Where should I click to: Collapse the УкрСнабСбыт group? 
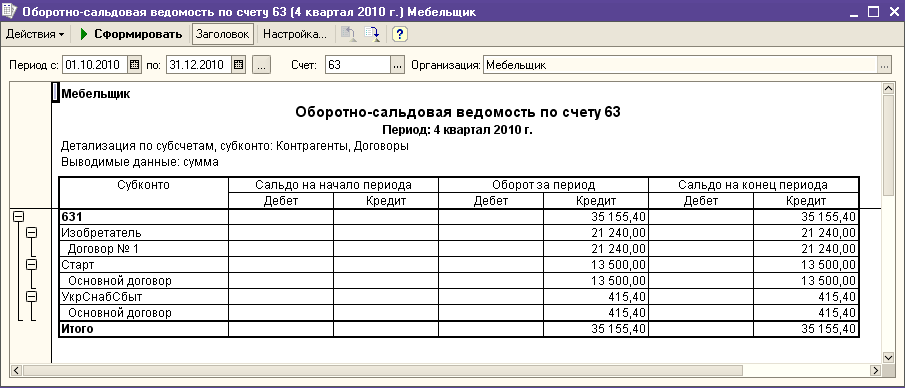tap(32, 296)
